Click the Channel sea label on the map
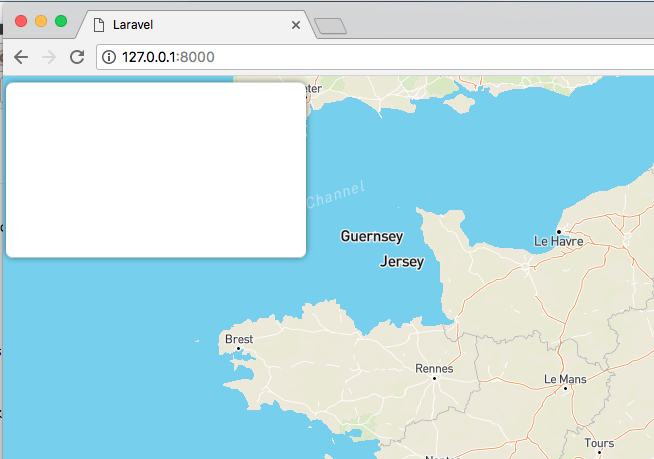Image resolution: width=654 pixels, height=459 pixels. 336,195
